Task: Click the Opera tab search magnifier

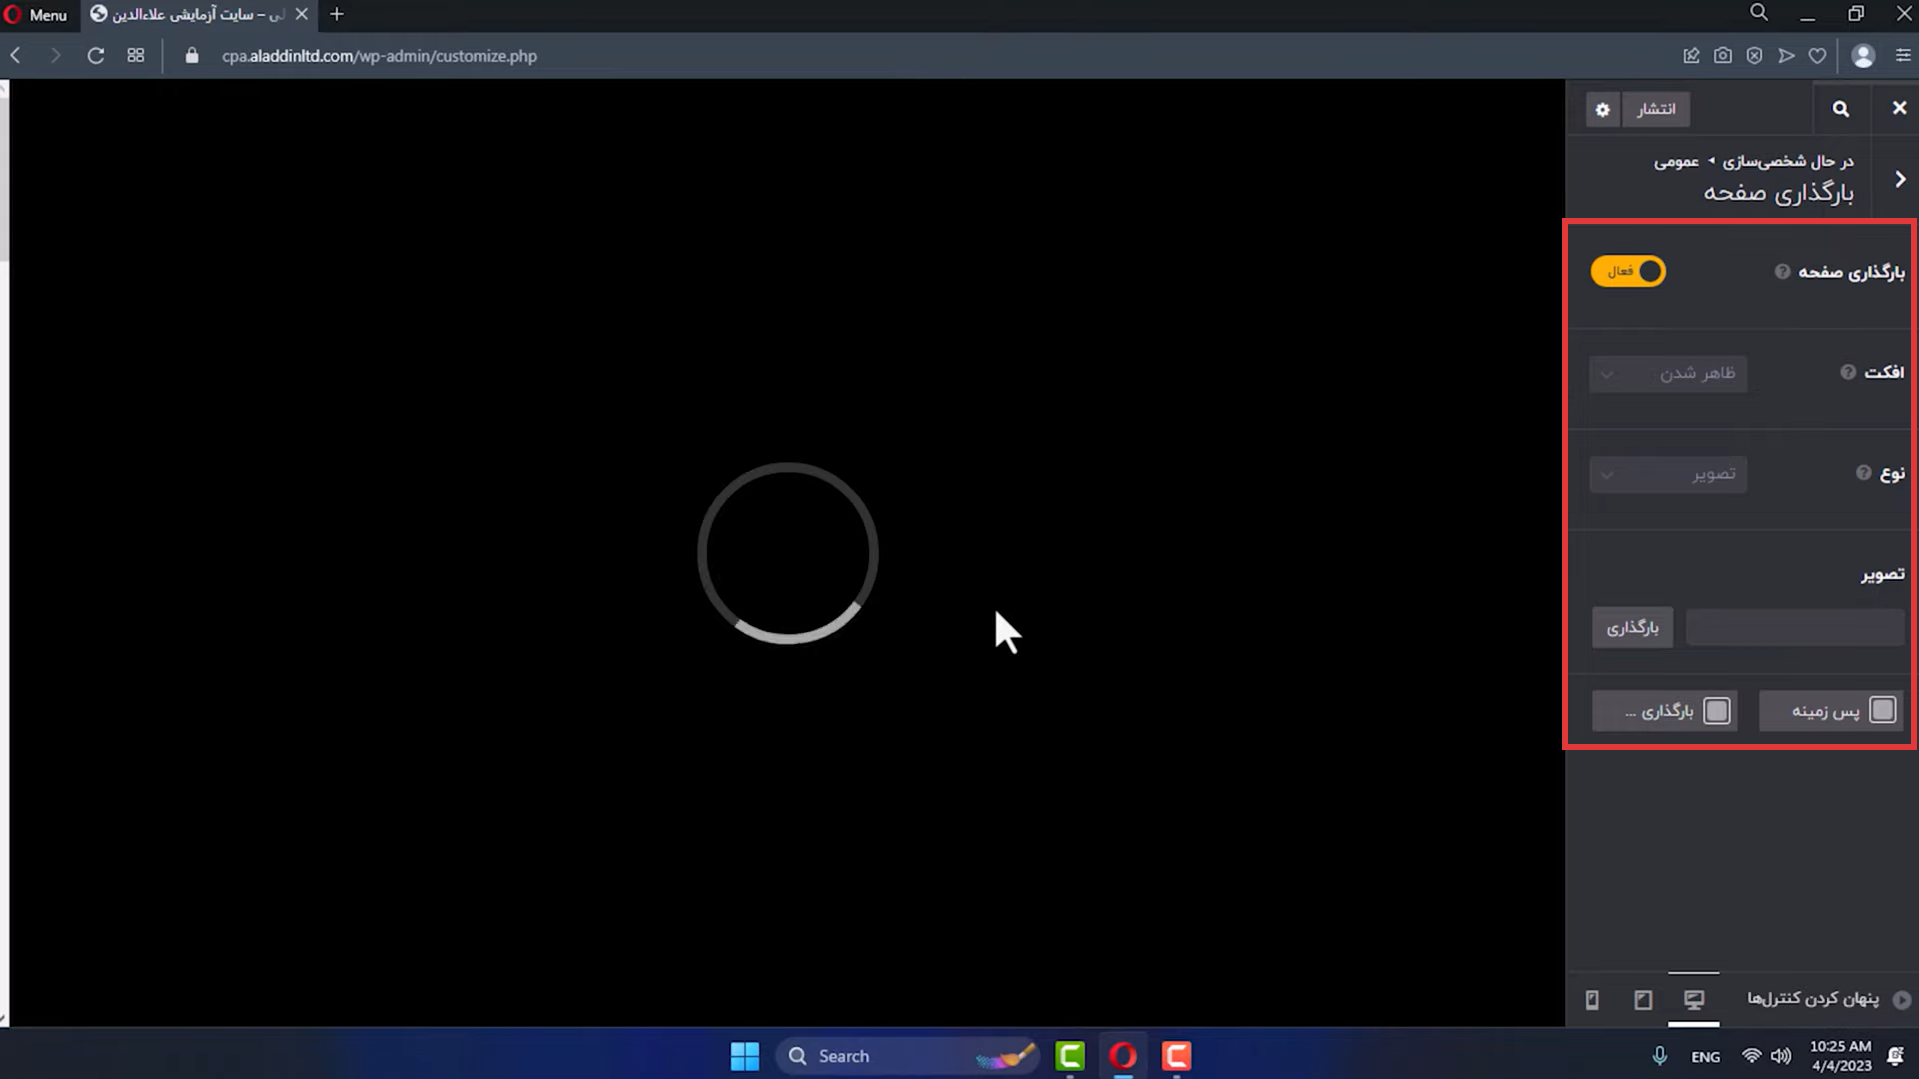Action: 1758,13
